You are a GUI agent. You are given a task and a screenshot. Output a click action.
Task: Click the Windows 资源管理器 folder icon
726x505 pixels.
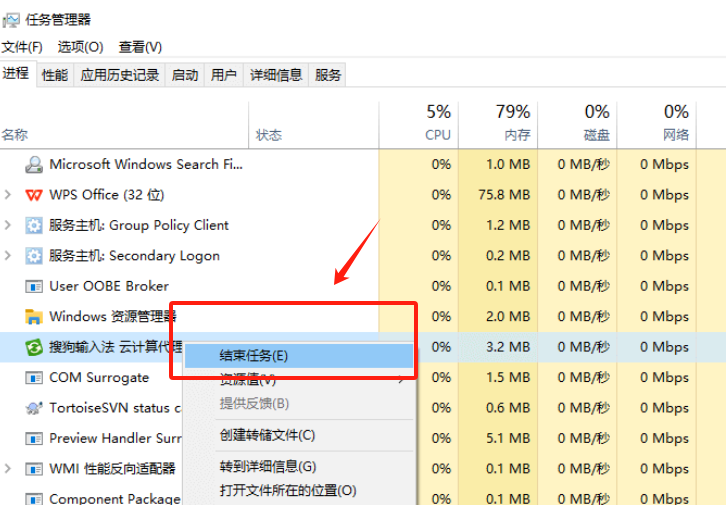[34, 317]
